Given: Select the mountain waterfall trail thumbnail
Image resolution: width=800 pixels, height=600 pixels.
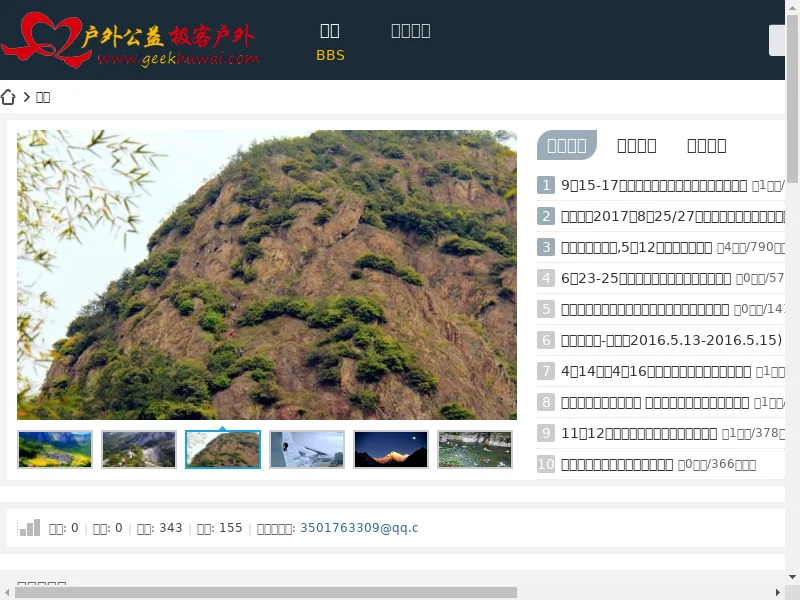Looking at the screenshot, I should tap(139, 449).
